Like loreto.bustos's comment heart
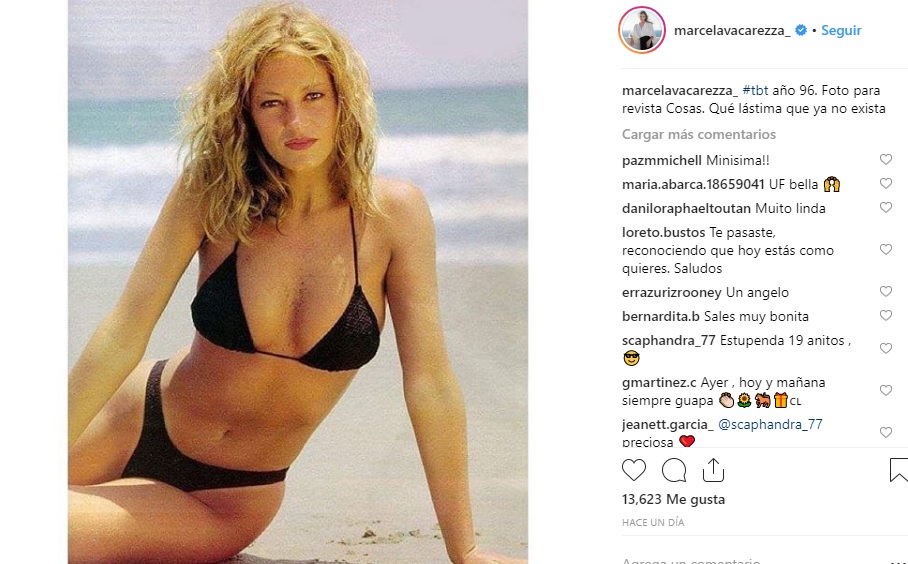This screenshot has height=564, width=908. click(x=885, y=249)
